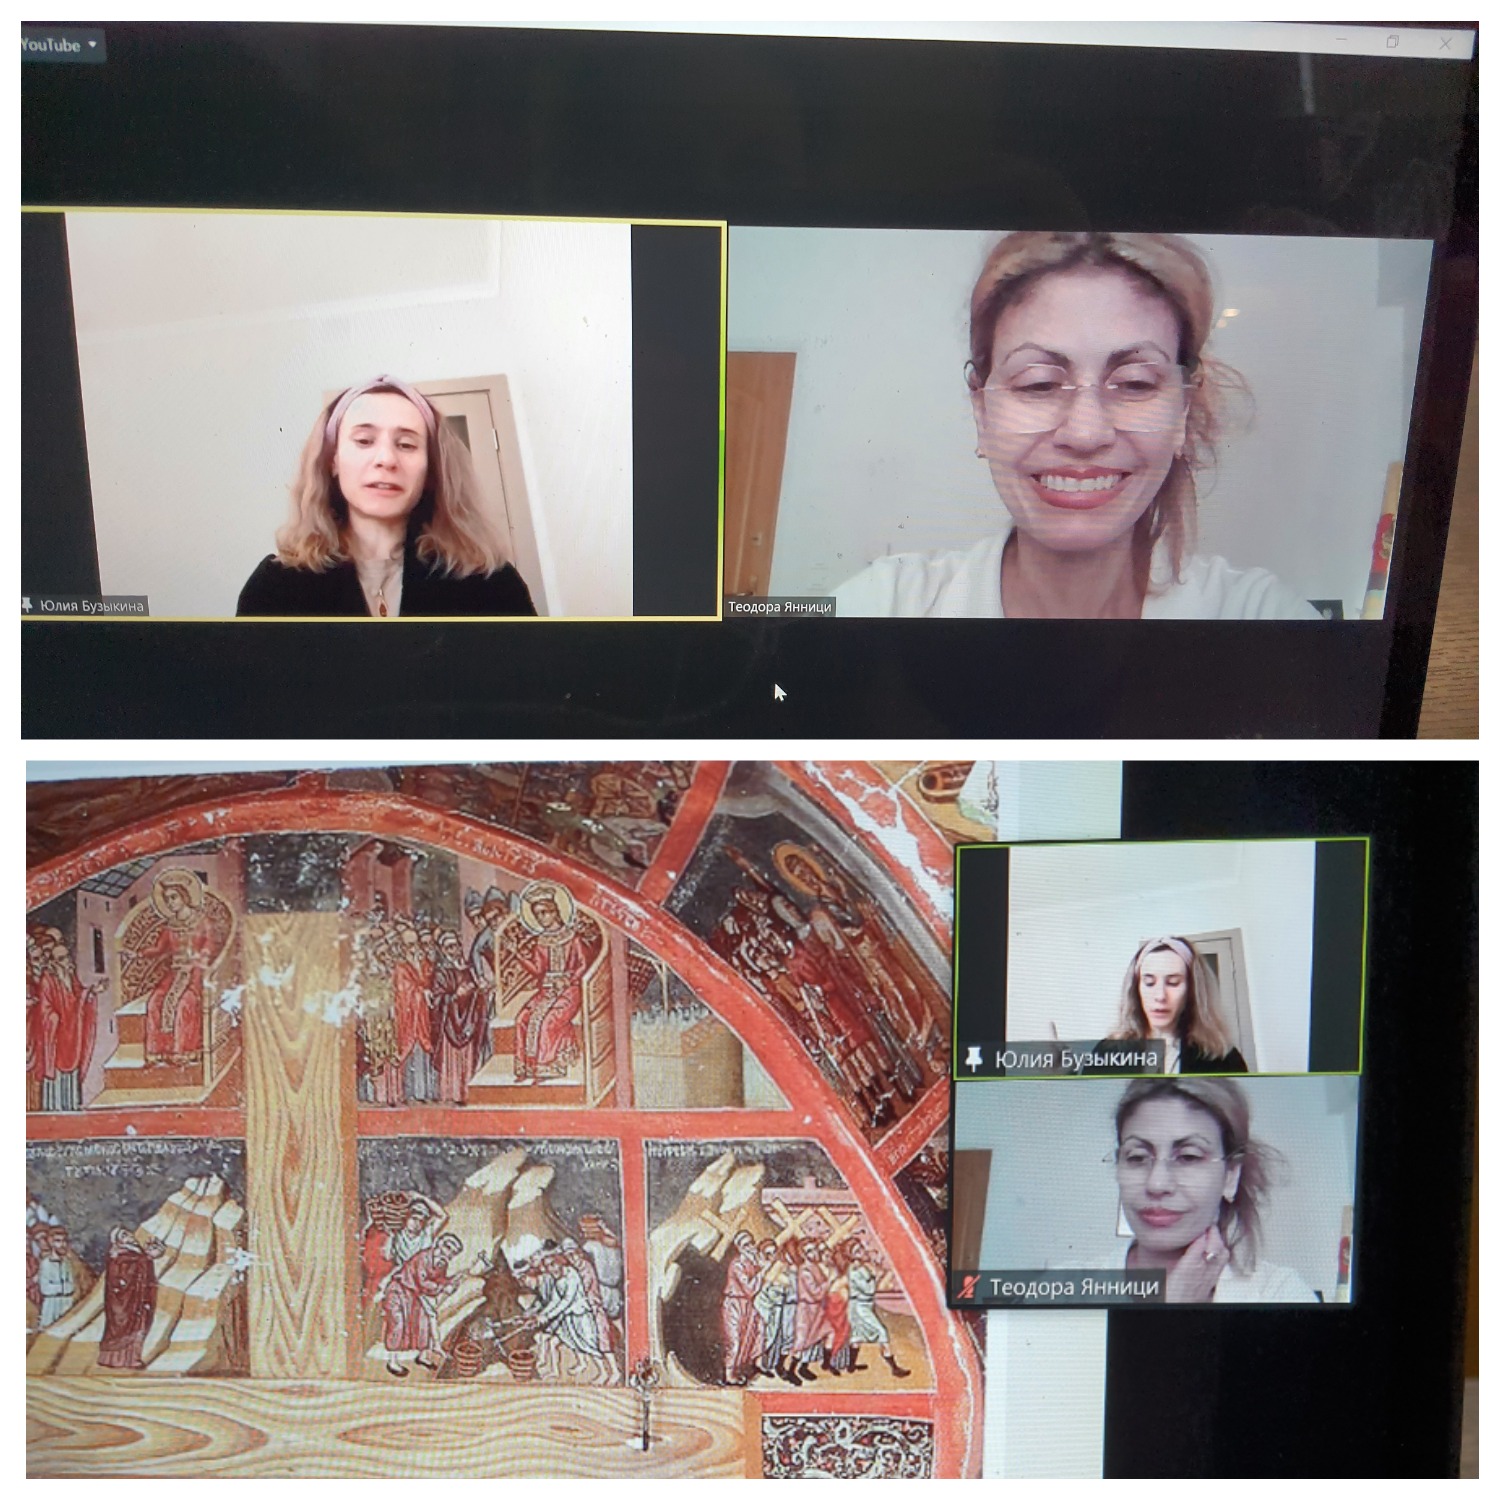The image size is (1500, 1500).
Task: Click the pin icon beside Юлия Бузыкина in gallery view
Action: 28,605
